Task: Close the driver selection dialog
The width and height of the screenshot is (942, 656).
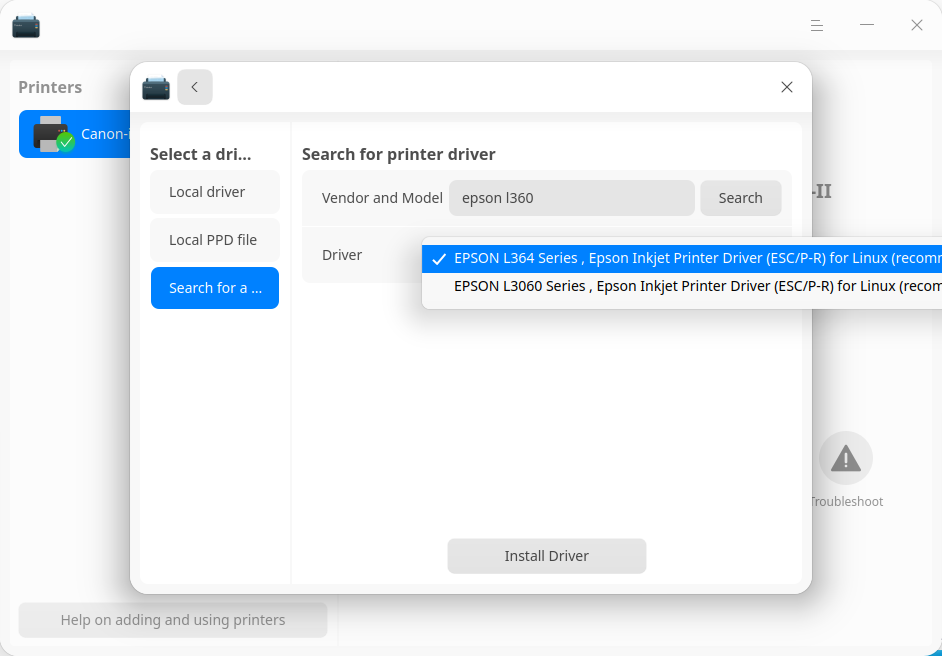Action: (x=786, y=87)
